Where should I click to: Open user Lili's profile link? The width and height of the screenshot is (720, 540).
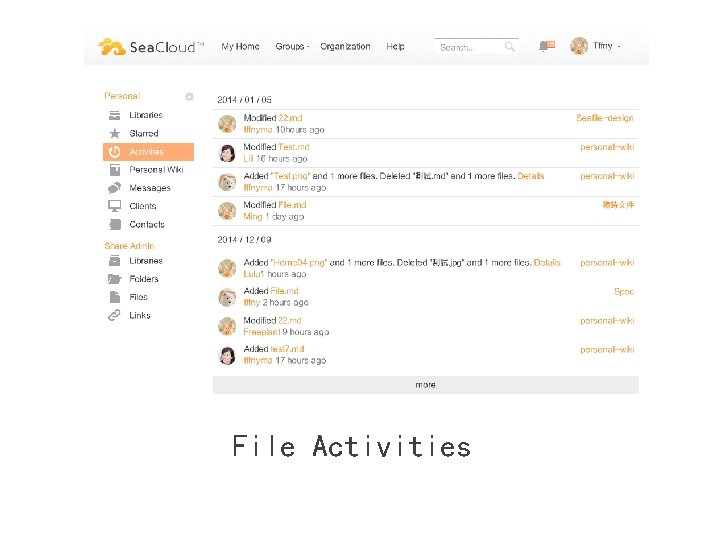pos(248,158)
